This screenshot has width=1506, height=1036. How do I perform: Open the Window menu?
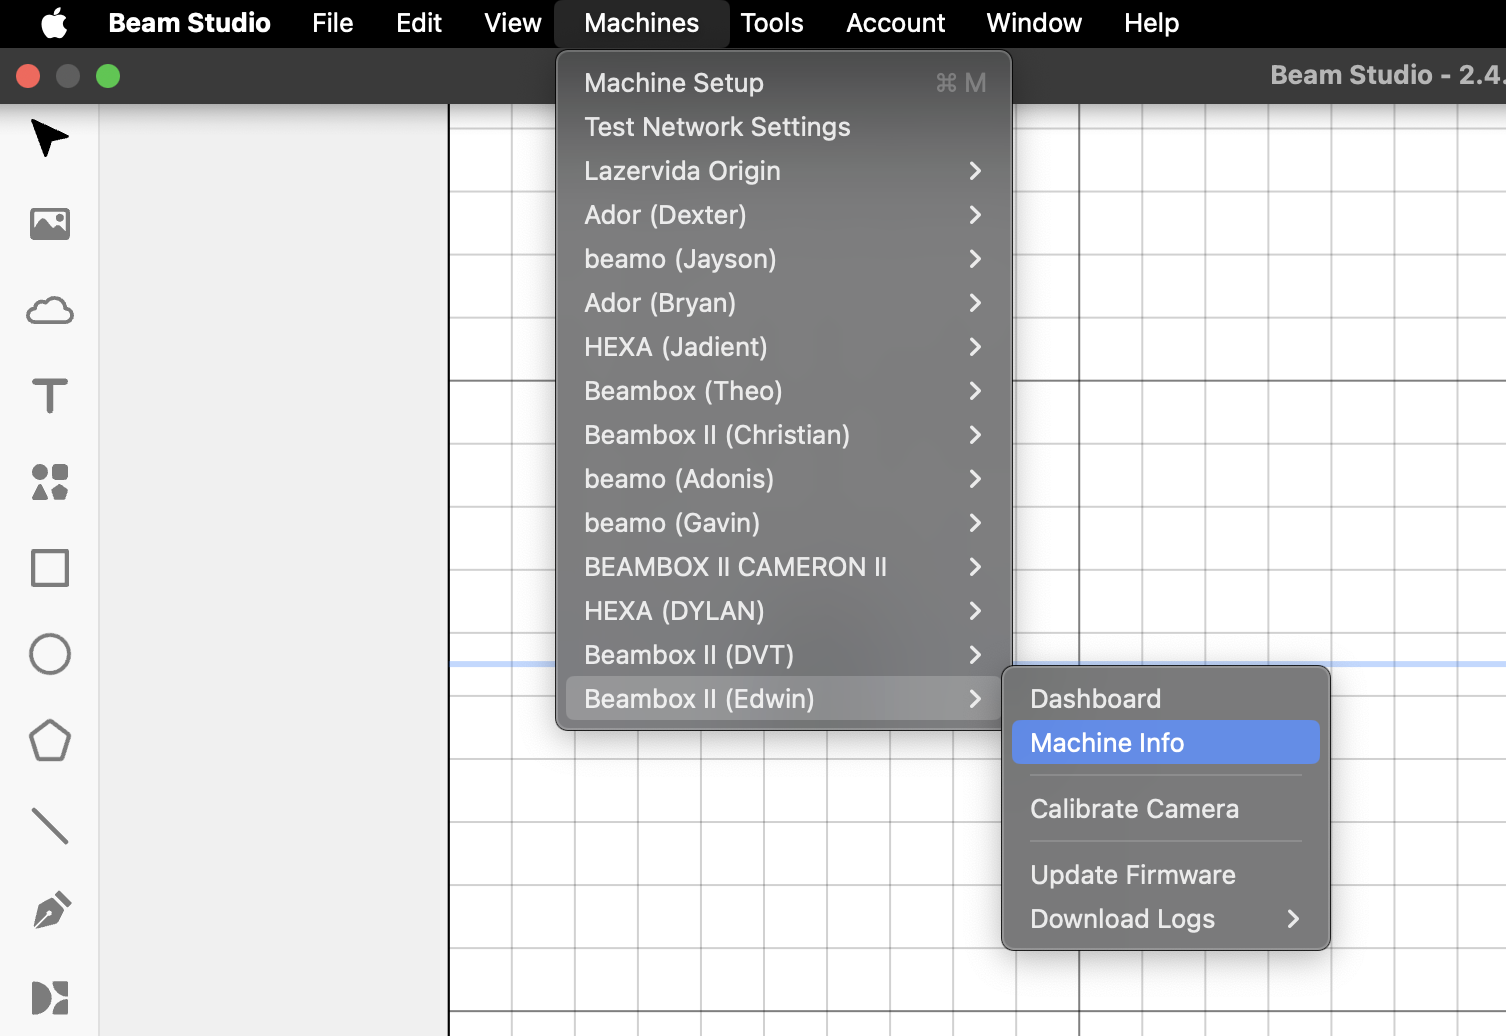tap(1033, 23)
